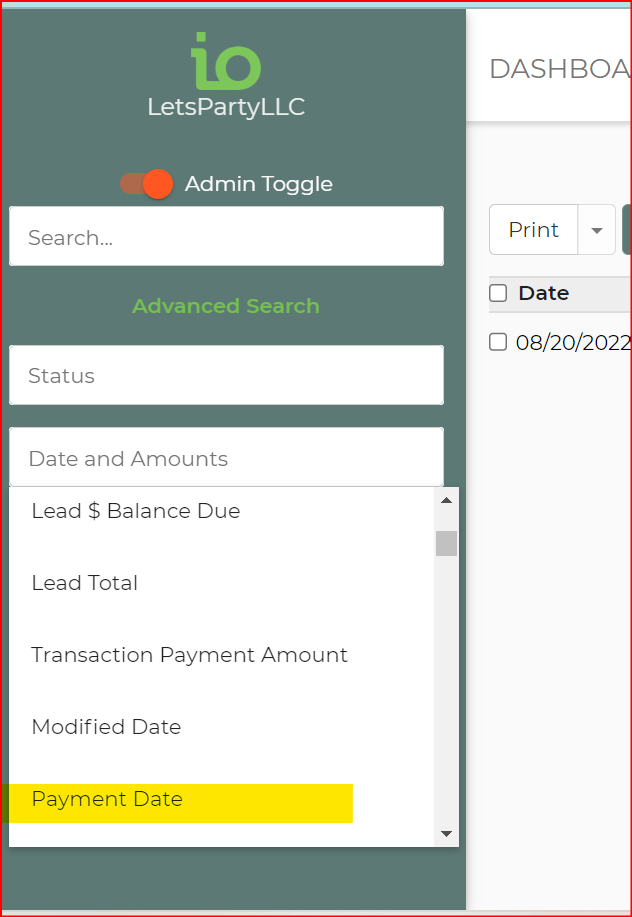
Task: Click the Search input field
Action: (x=226, y=237)
